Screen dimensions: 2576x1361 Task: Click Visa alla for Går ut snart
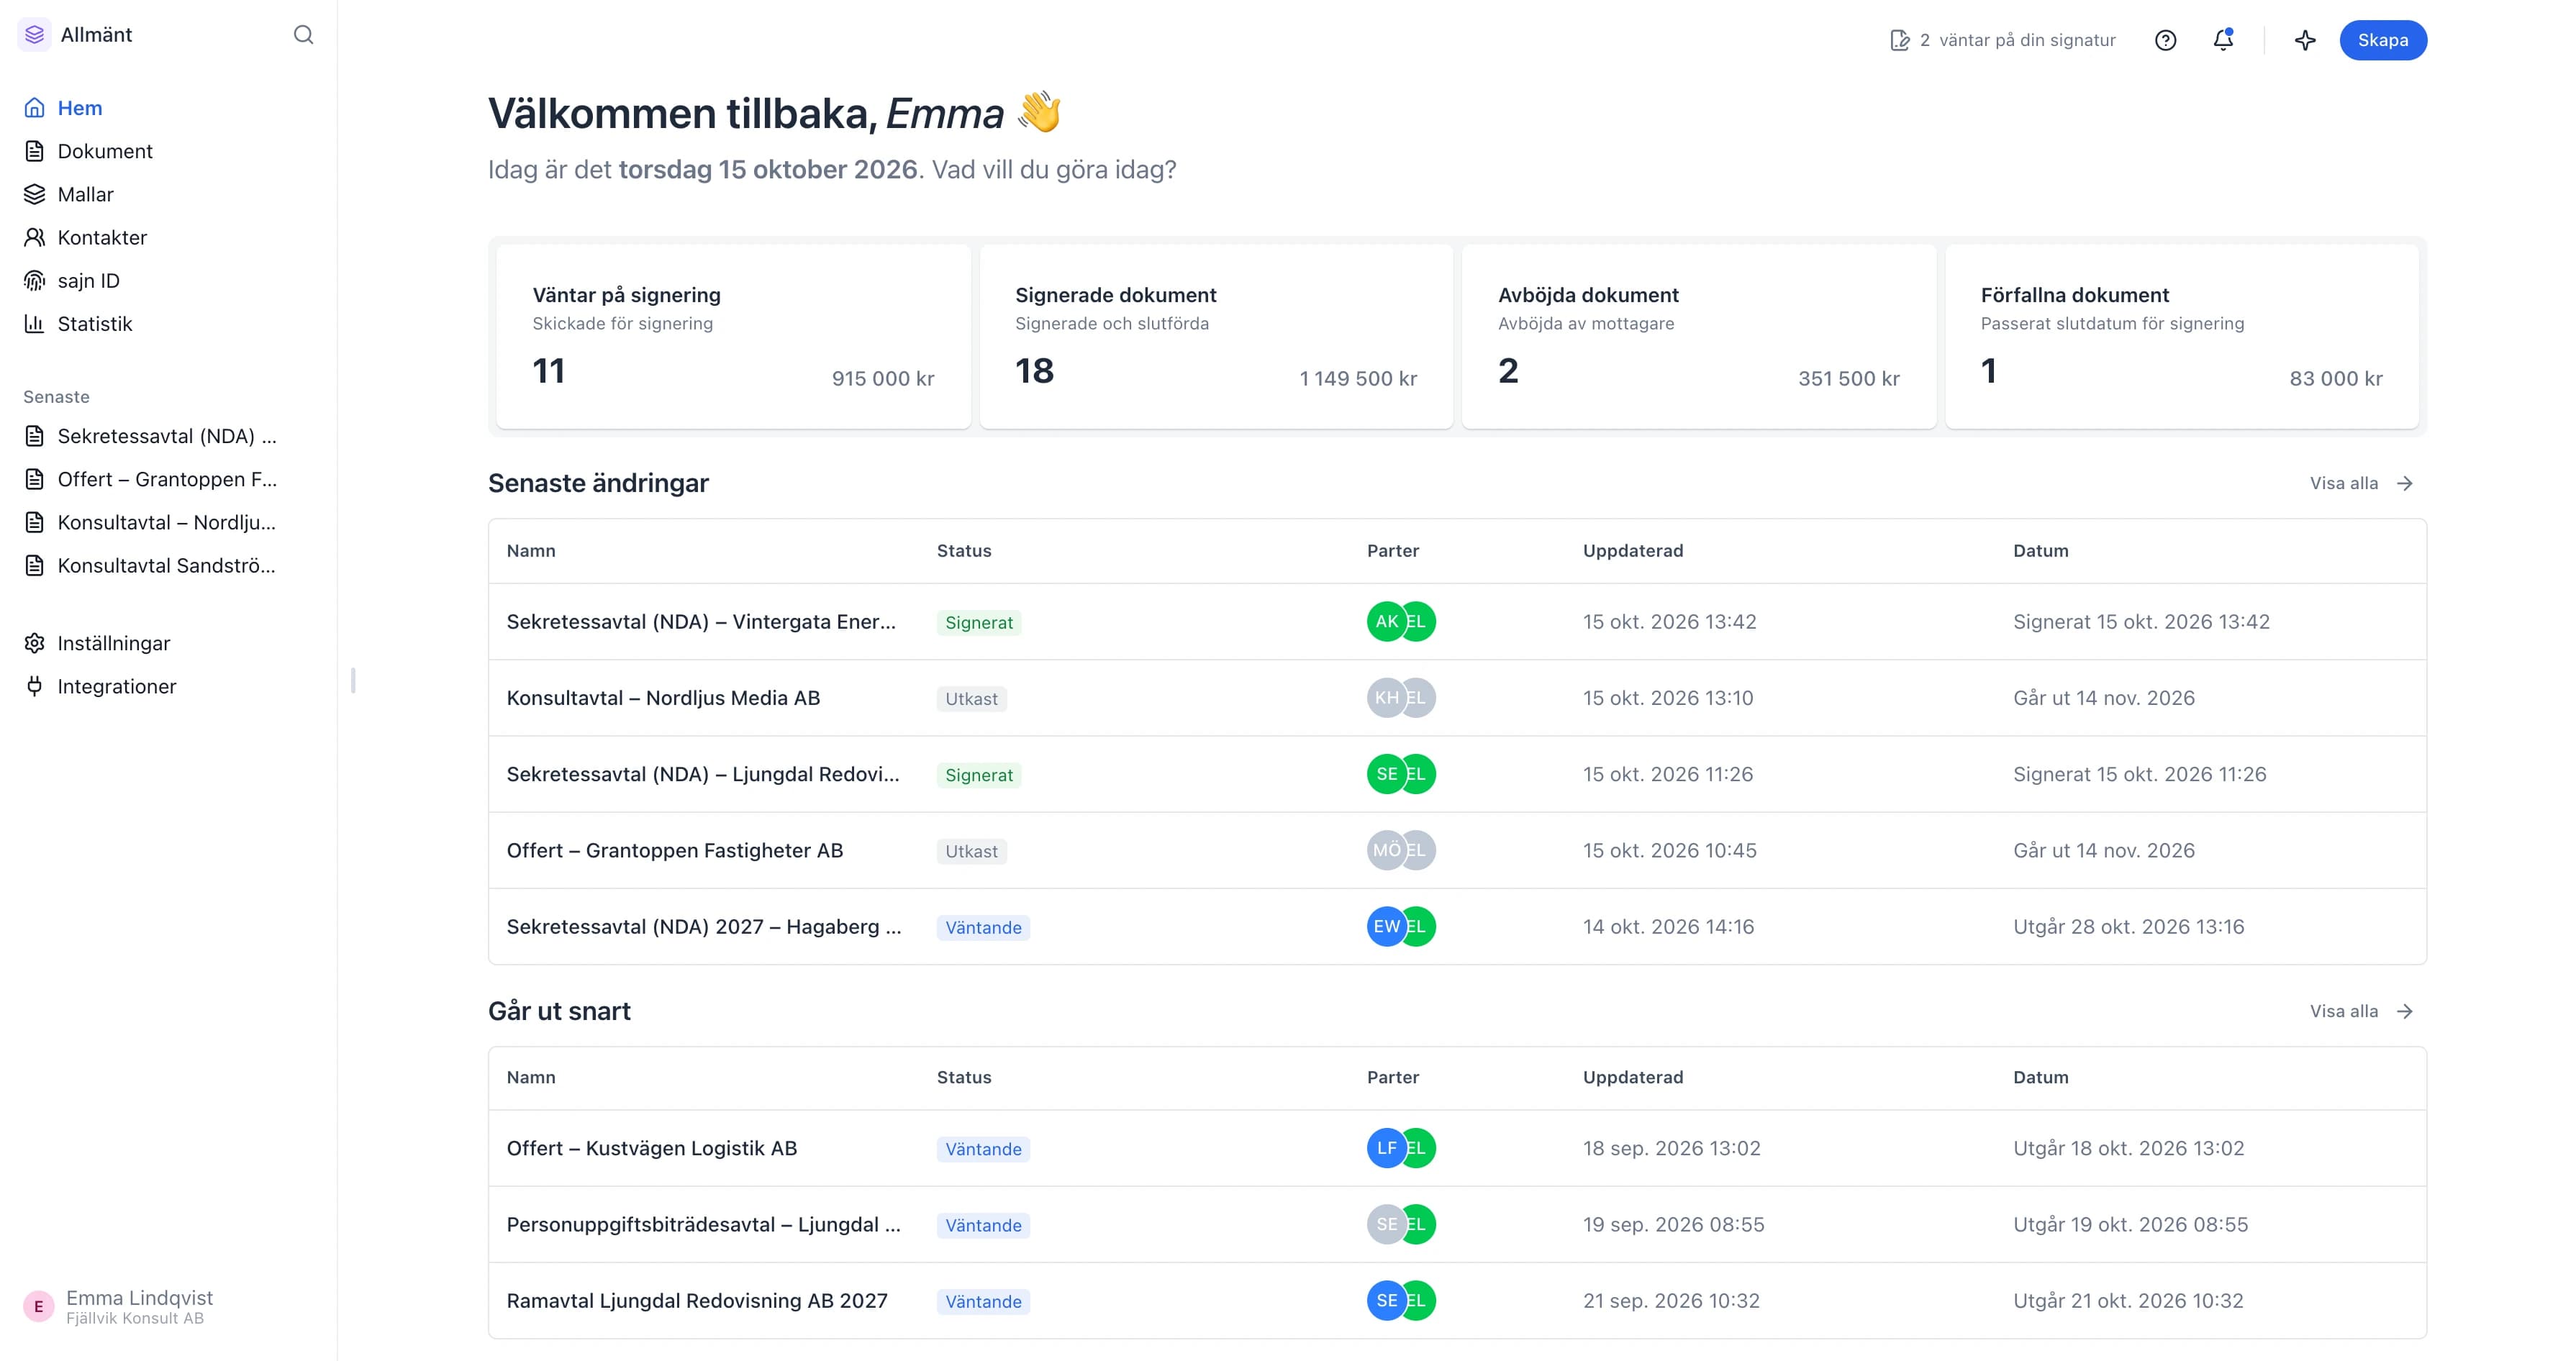2361,1011
